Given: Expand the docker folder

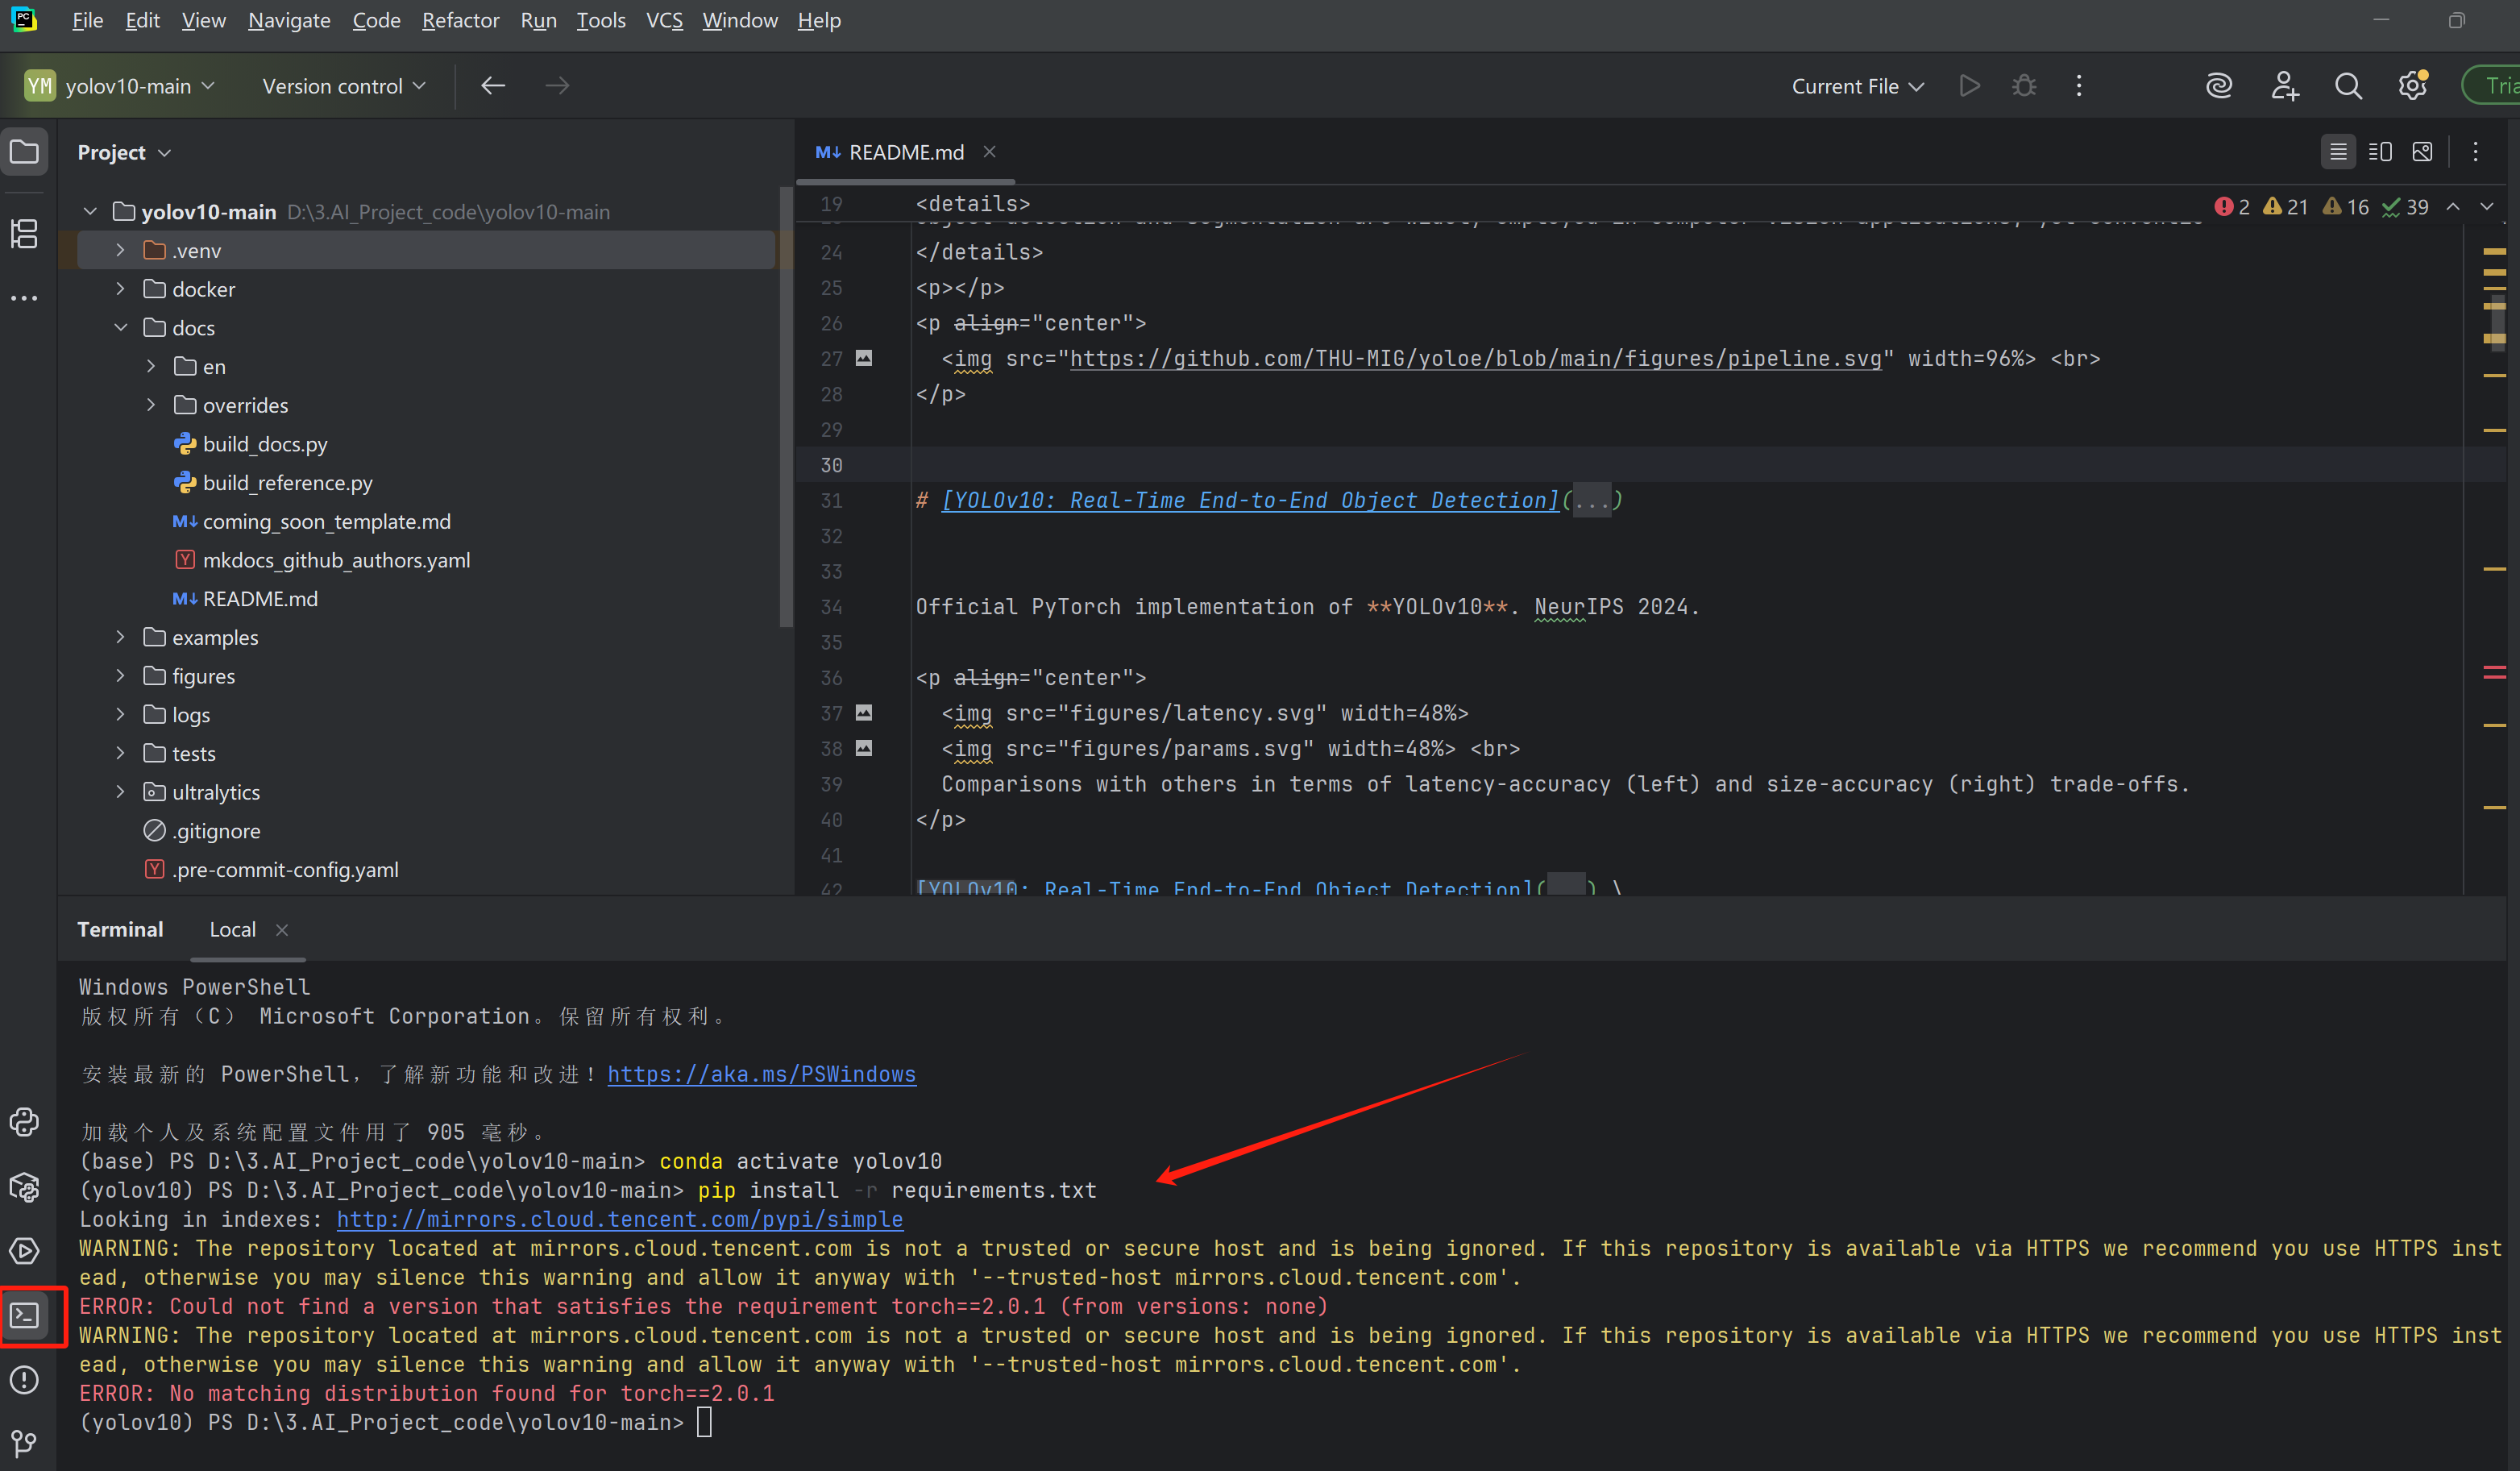Looking at the screenshot, I should click(x=121, y=288).
